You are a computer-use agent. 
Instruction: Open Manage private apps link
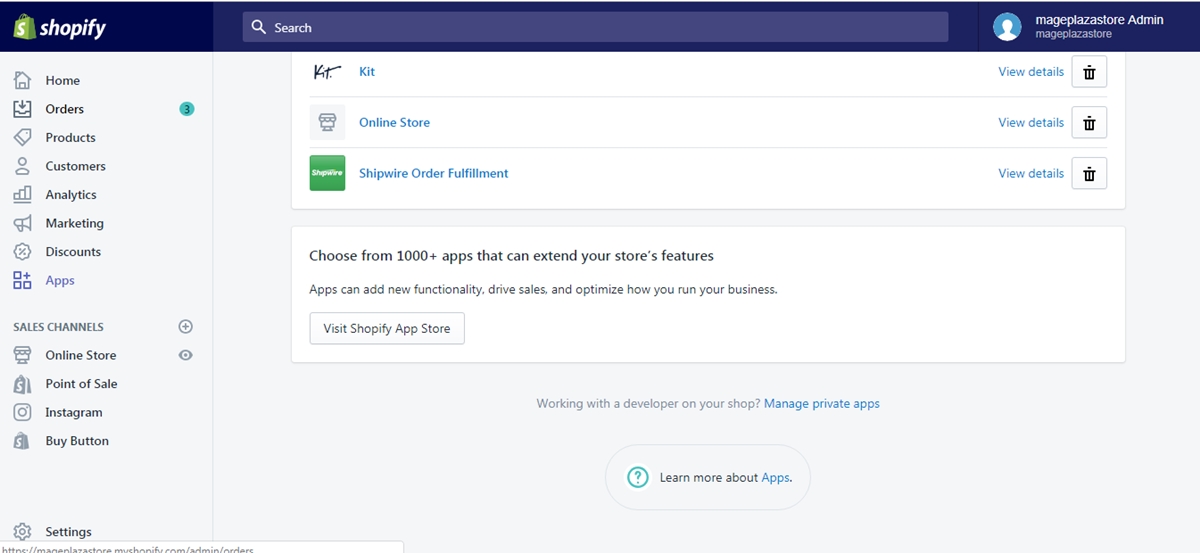(822, 404)
